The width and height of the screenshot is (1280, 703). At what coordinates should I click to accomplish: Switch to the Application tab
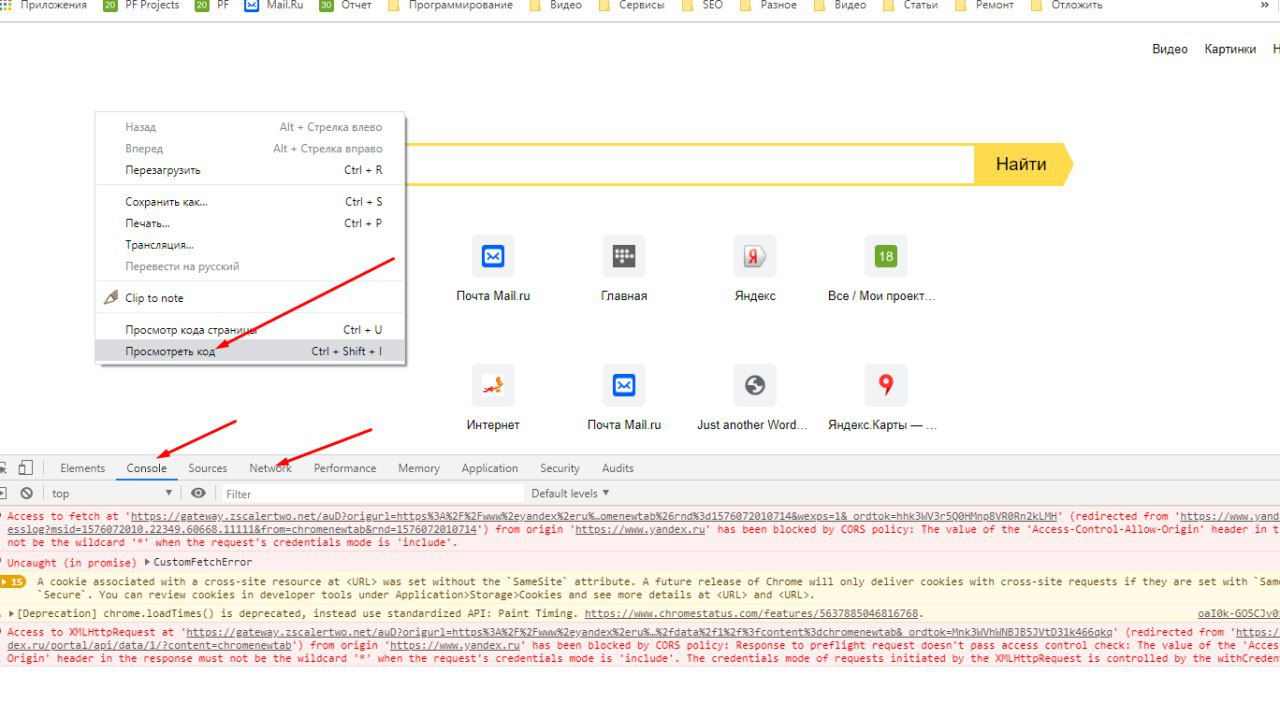490,468
